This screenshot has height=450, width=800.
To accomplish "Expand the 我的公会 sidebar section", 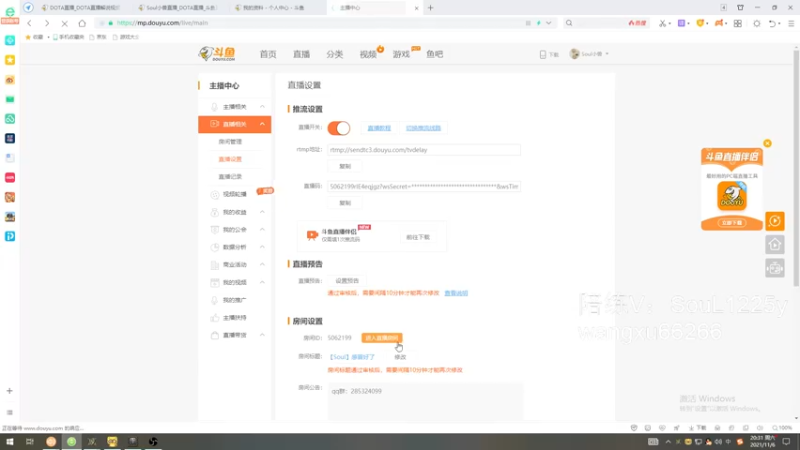I will point(262,230).
